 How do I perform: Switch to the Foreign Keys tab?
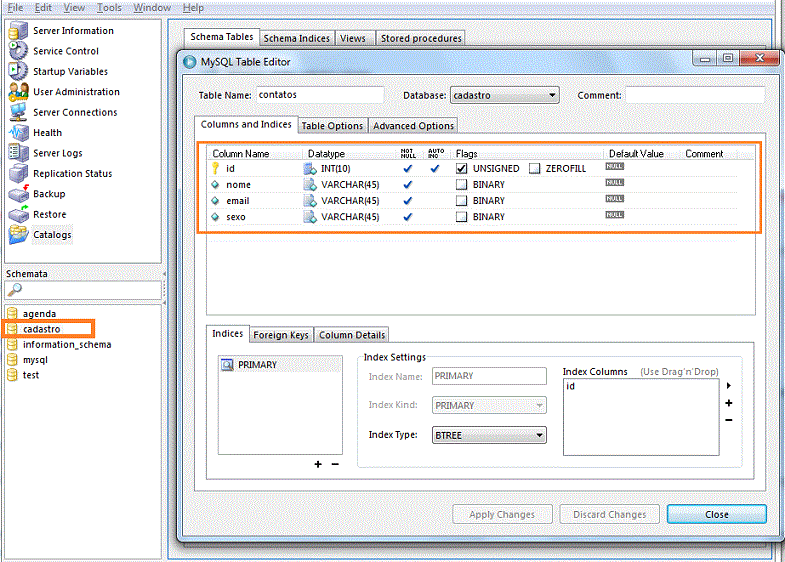click(x=281, y=335)
